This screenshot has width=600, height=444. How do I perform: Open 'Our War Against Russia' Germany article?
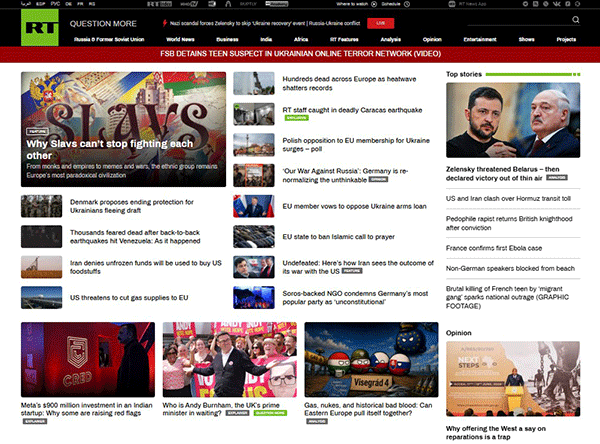(x=345, y=175)
